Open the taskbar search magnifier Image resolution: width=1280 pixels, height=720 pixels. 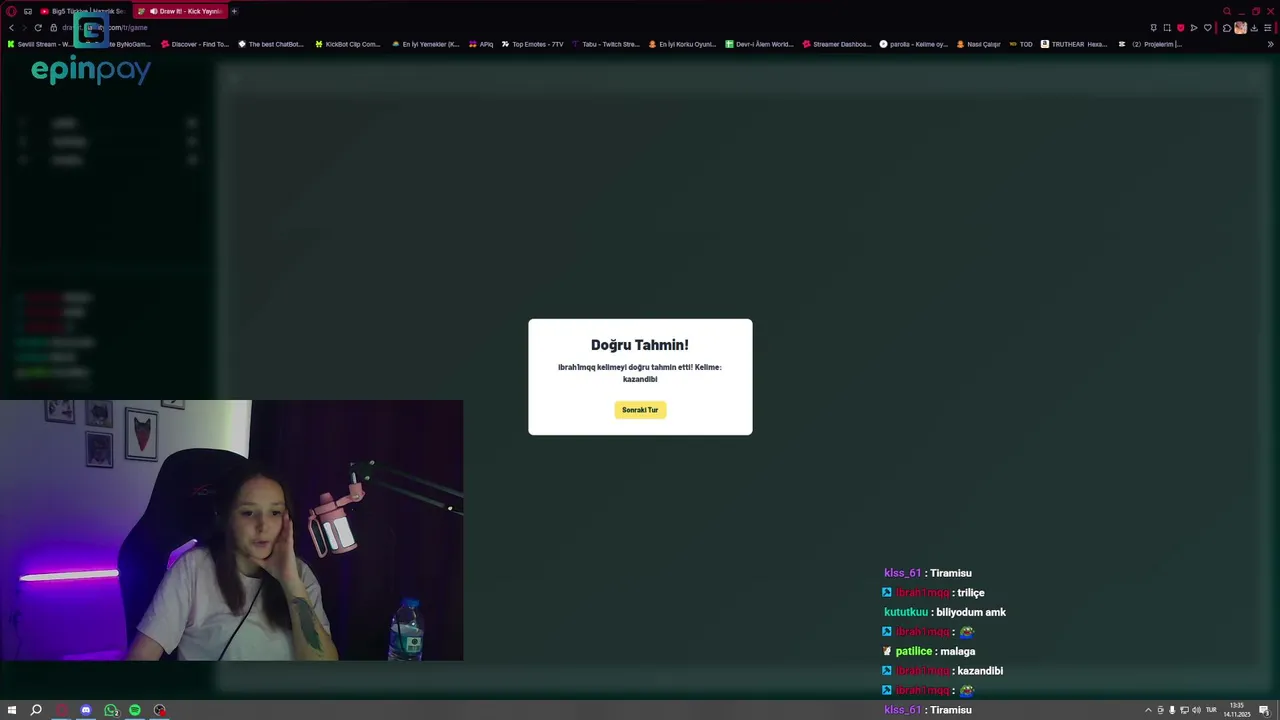[x=36, y=710]
